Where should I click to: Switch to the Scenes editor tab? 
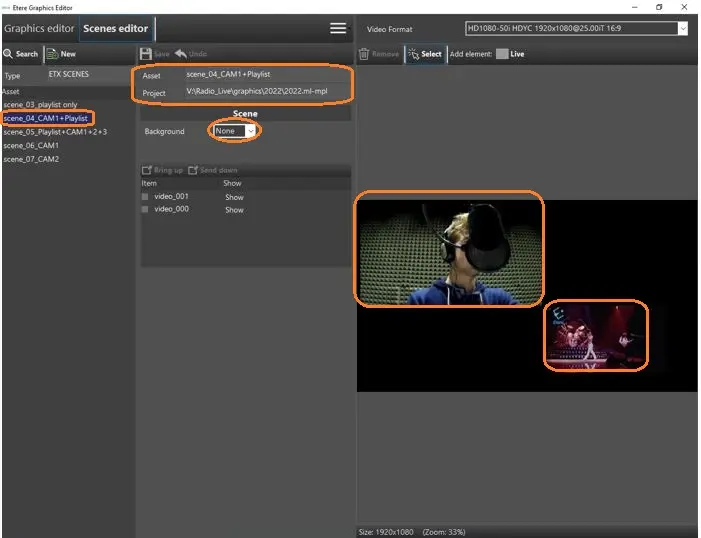tap(115, 28)
